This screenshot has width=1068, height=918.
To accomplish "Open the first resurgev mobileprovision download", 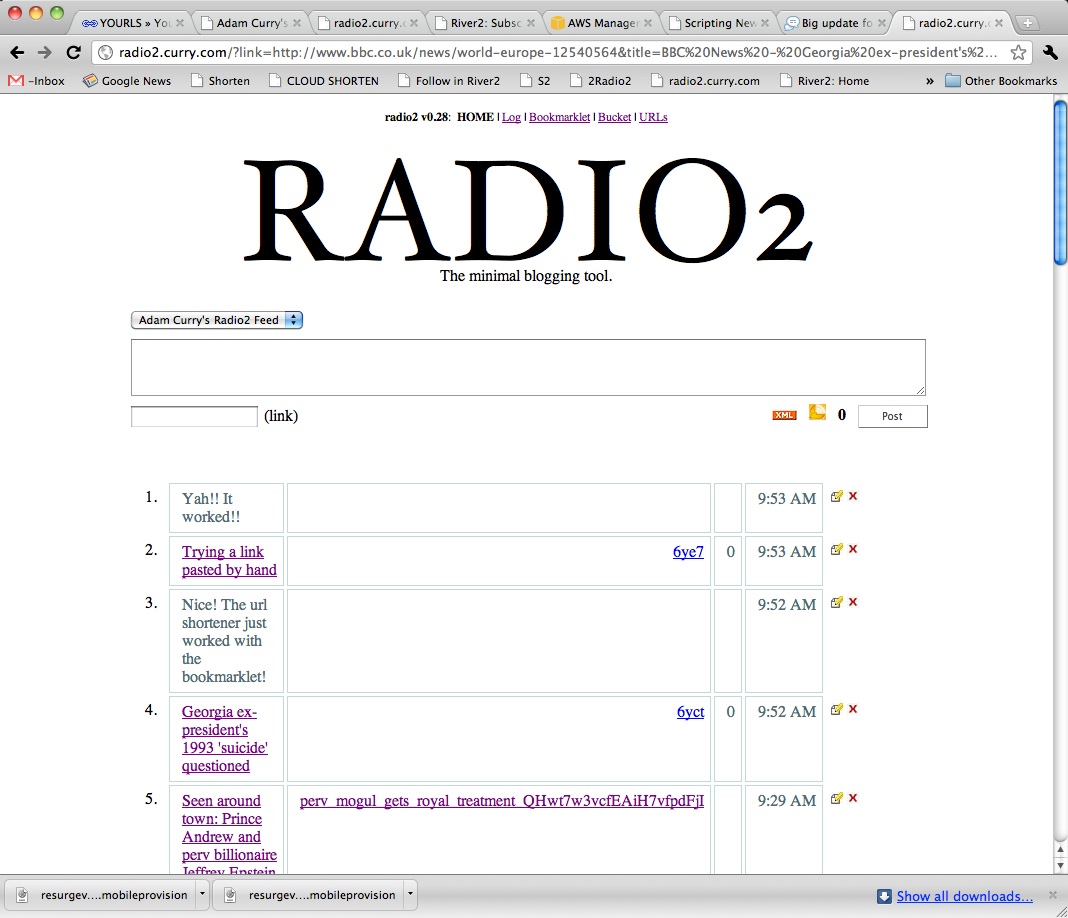I will pyautogui.click(x=103, y=895).
